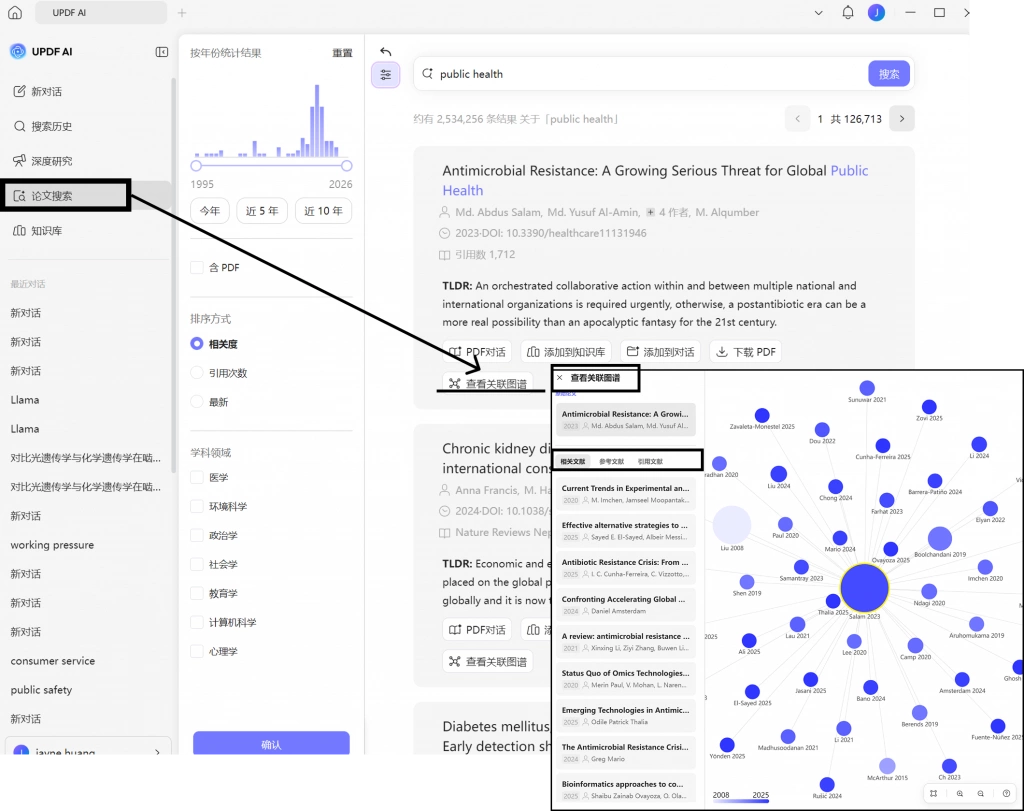Click the right year range slider handle
Viewport: 1024px width, 811px height.
pyautogui.click(x=347, y=165)
